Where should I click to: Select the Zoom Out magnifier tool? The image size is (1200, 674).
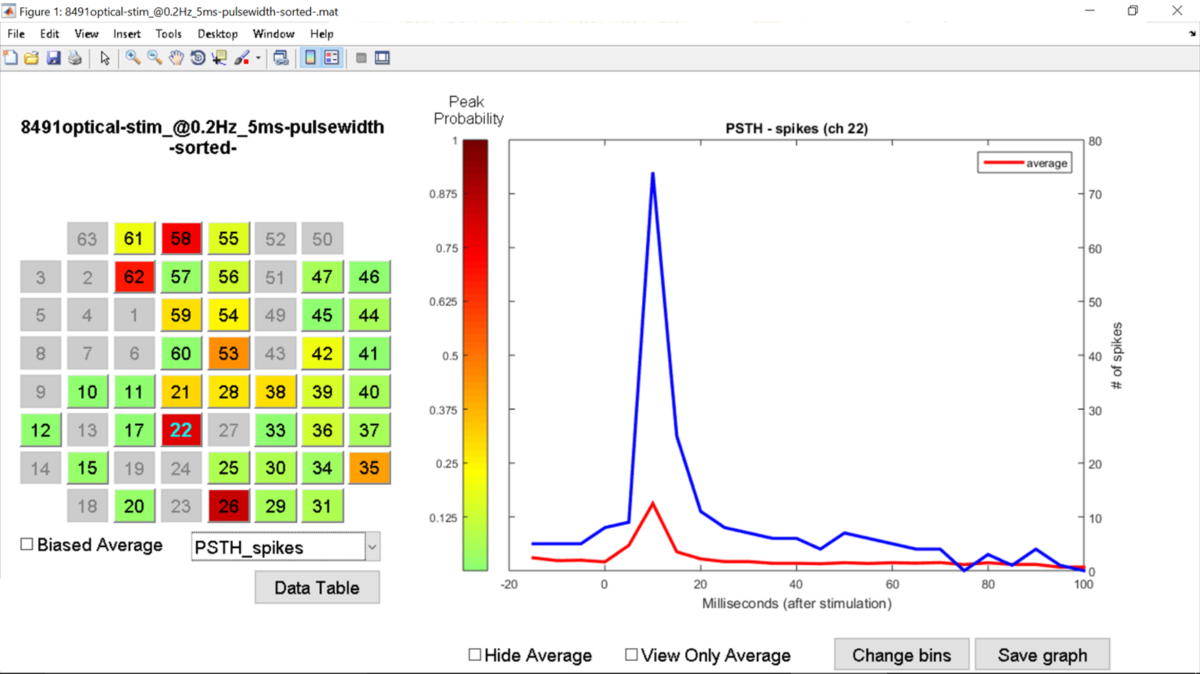(155, 58)
